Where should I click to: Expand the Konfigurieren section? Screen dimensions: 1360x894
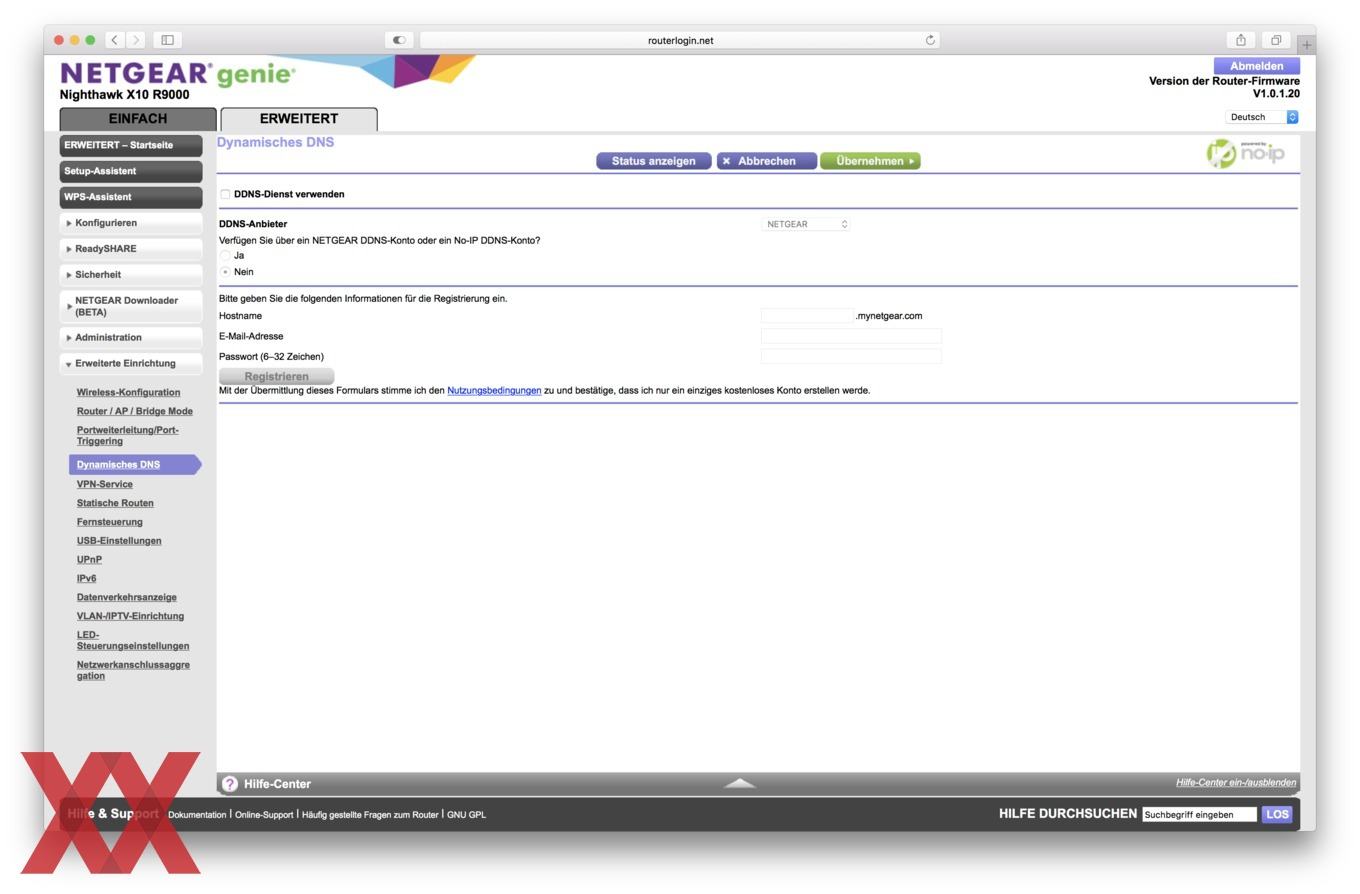tap(132, 223)
